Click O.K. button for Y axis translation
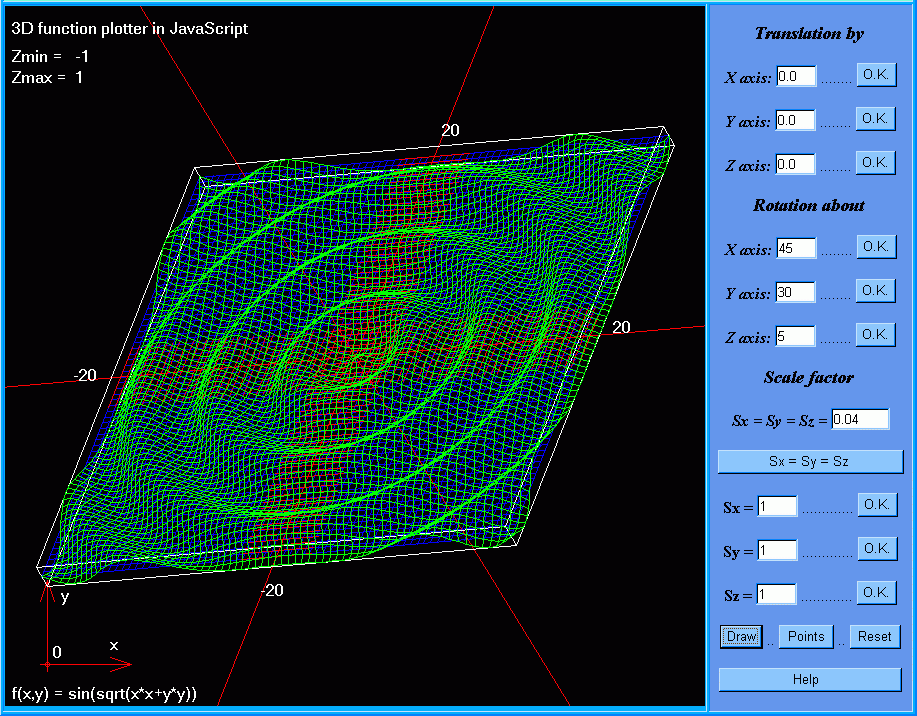The width and height of the screenshot is (917, 716). tap(875, 119)
